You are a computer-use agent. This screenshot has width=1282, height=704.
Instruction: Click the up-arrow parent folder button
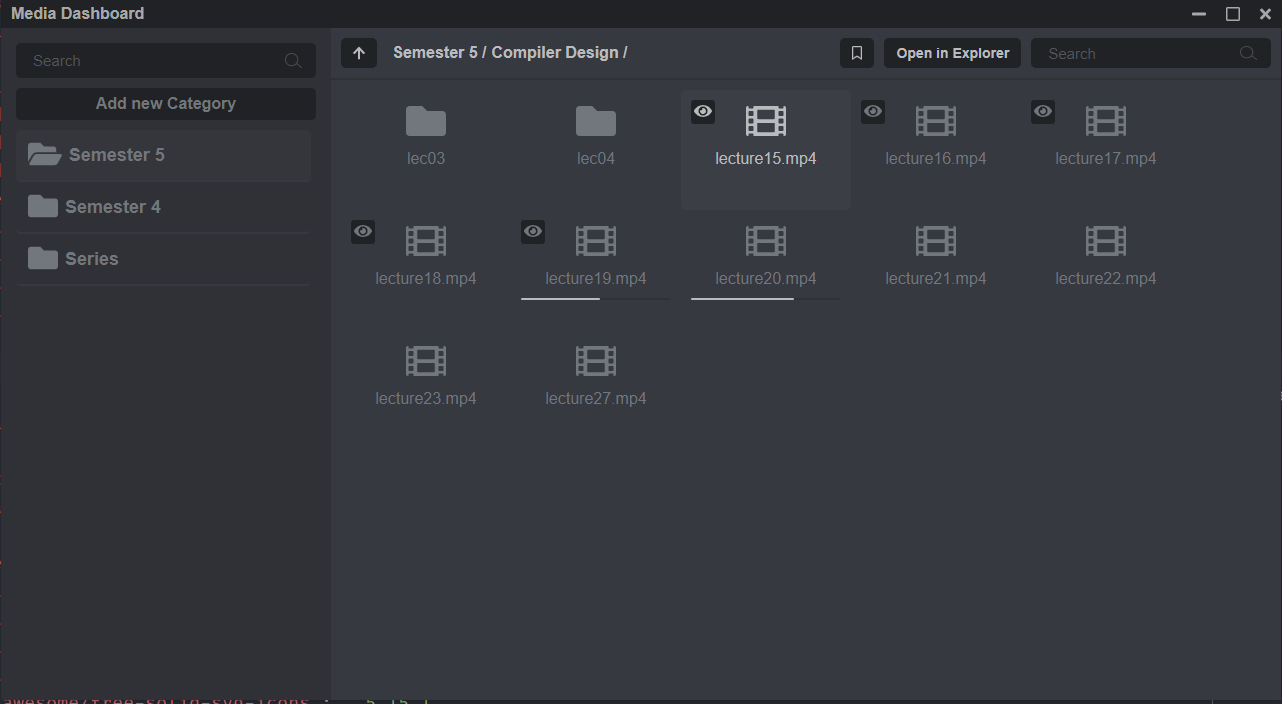click(359, 53)
